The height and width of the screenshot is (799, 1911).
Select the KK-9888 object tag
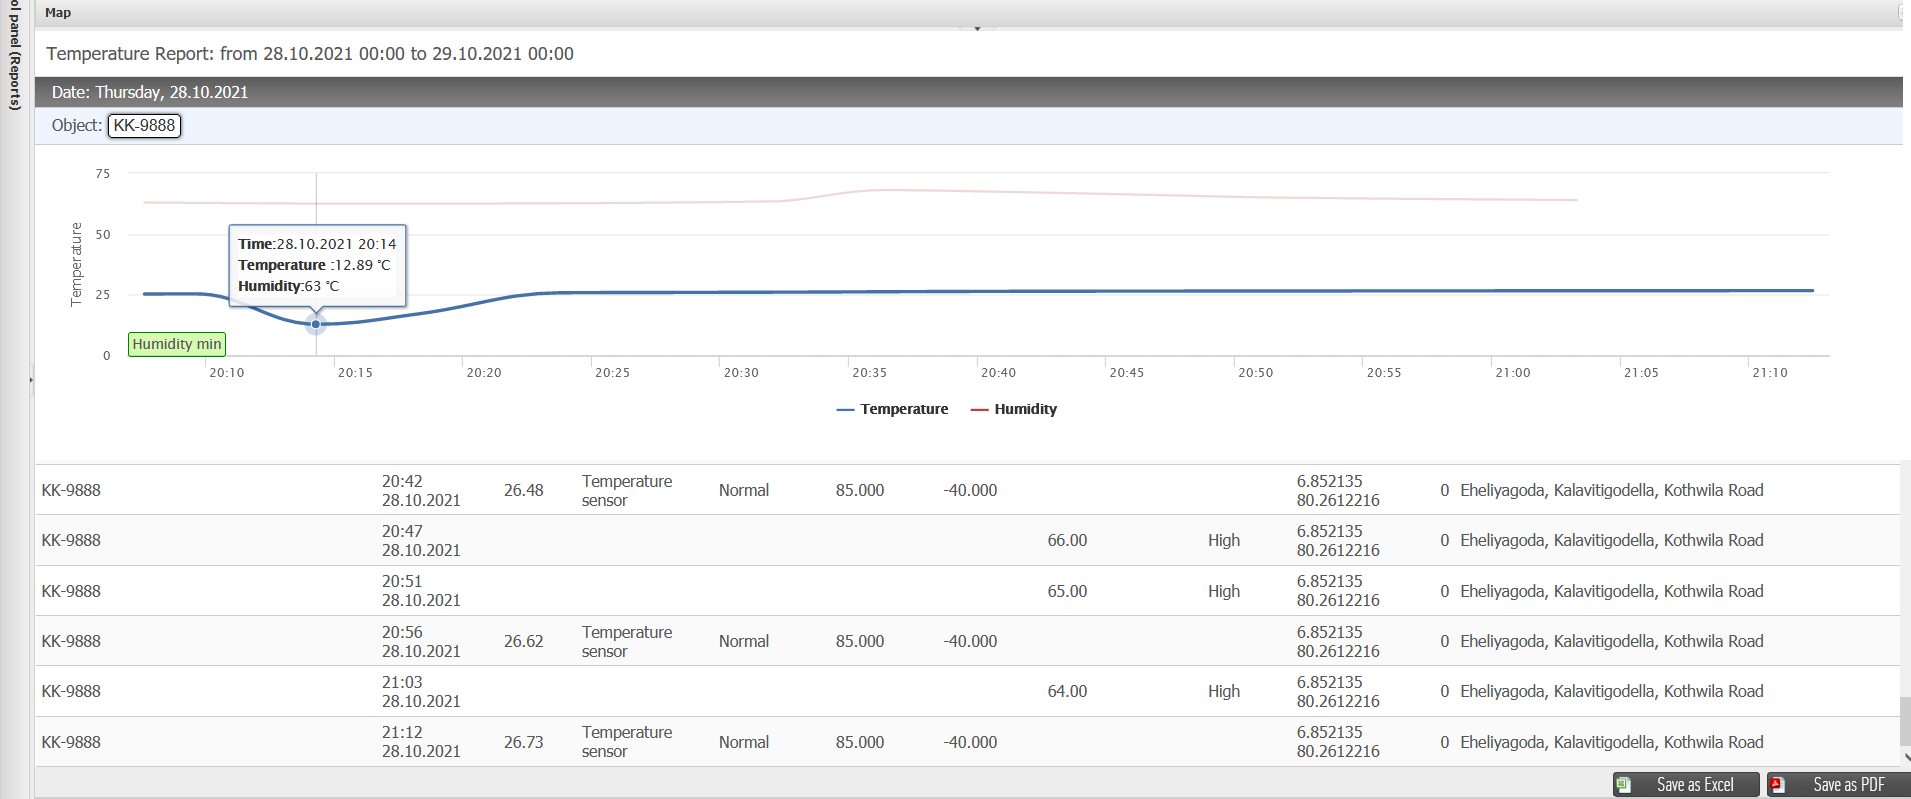144,125
